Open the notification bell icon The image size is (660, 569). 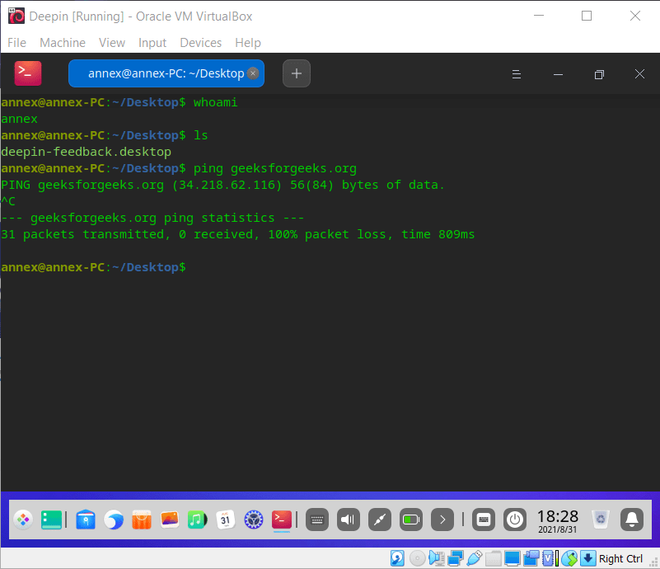pos(632,520)
